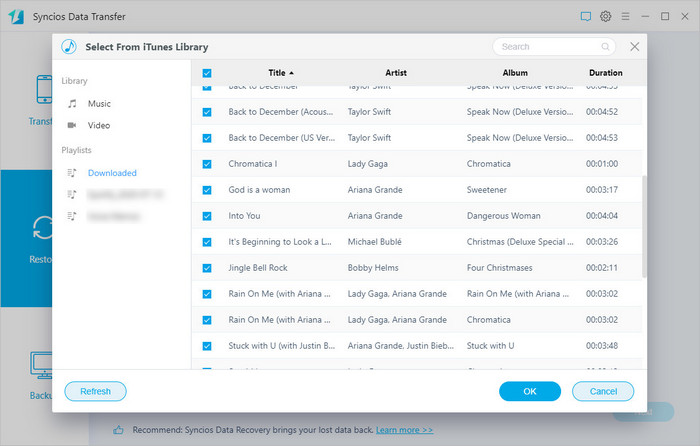This screenshot has width=700, height=446.
Task: Click the Dangerous Woman album cell
Action: (x=504, y=216)
